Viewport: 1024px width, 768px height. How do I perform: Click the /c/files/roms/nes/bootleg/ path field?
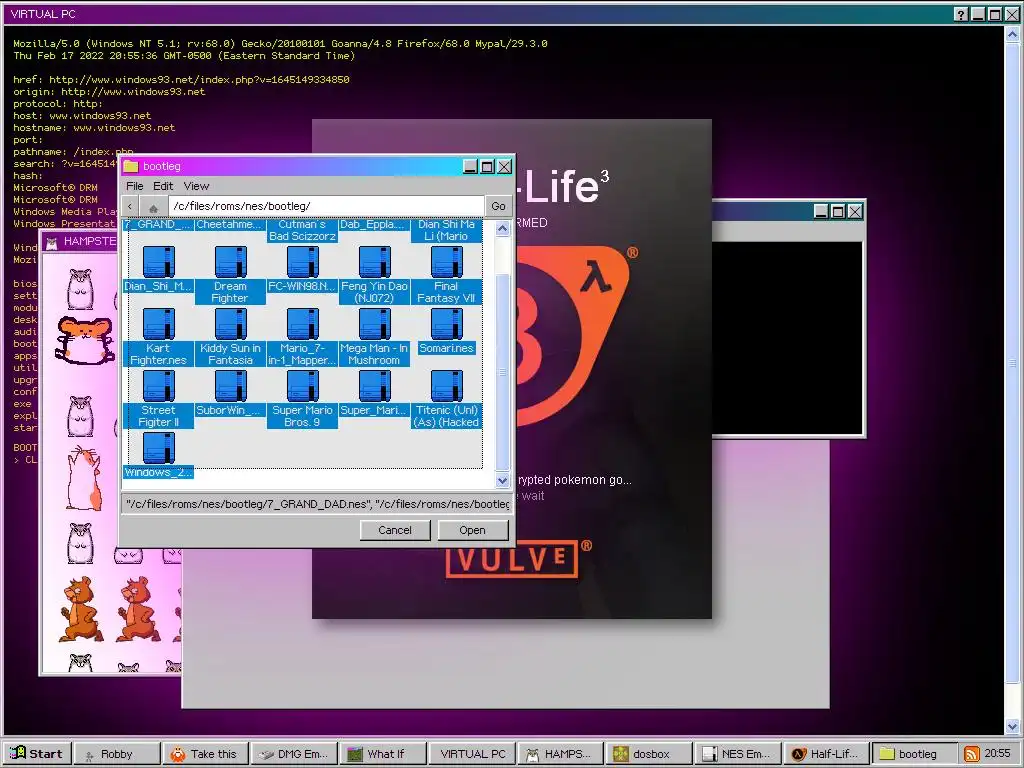point(327,206)
